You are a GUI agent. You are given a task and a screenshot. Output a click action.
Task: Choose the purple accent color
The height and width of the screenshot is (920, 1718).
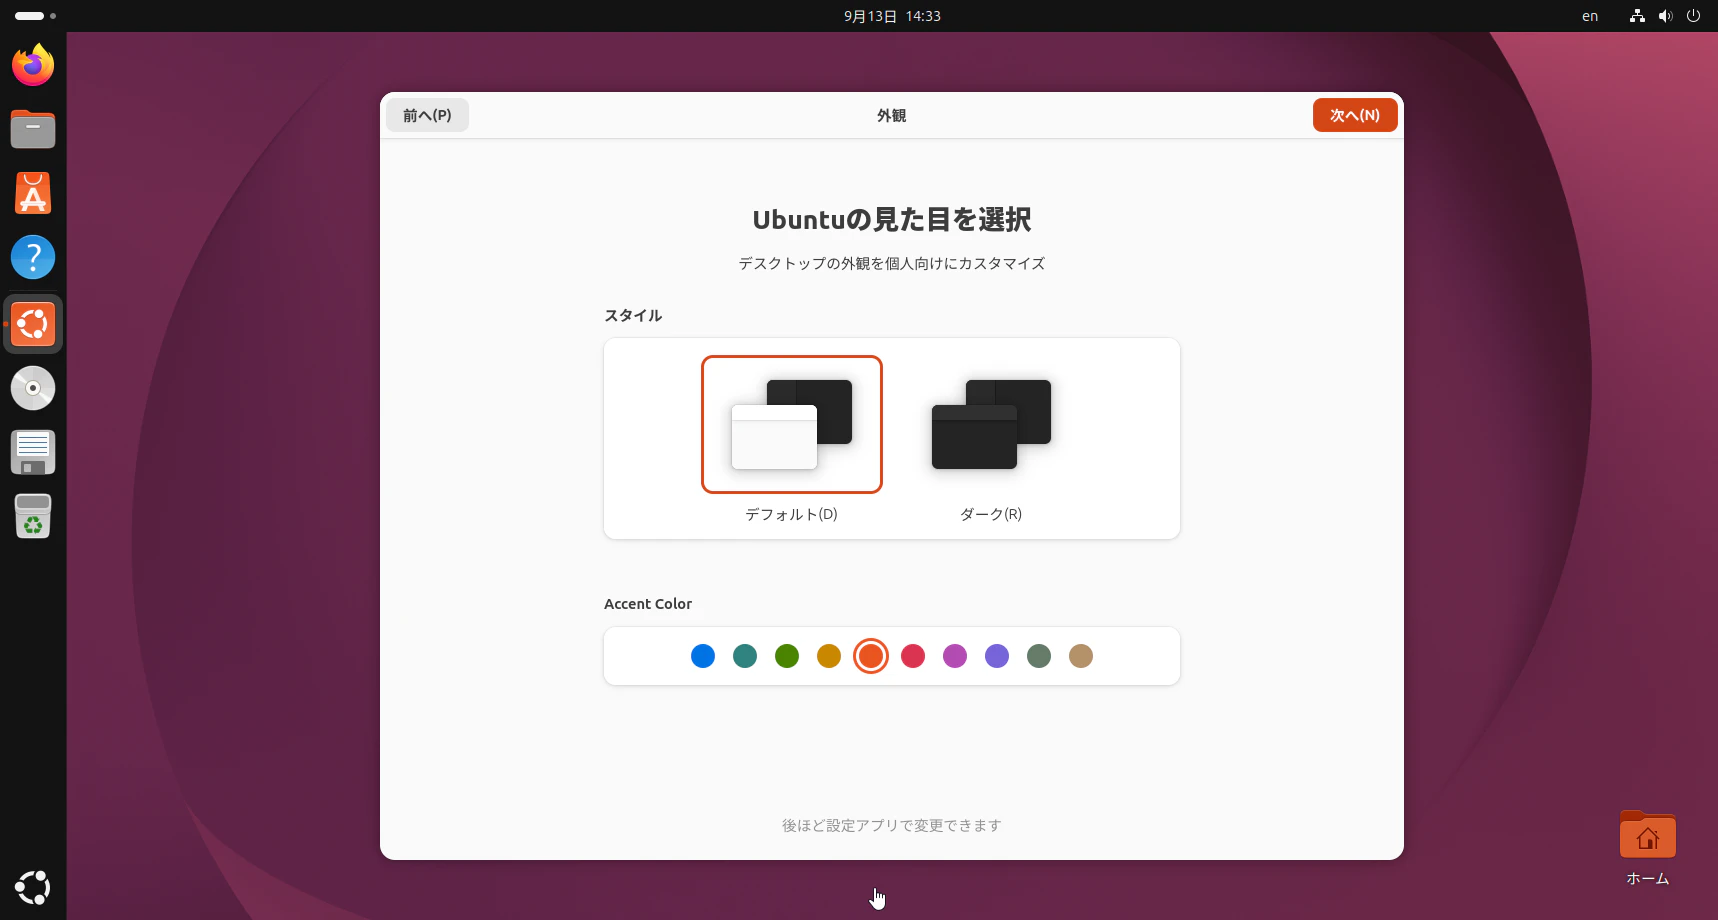(997, 656)
